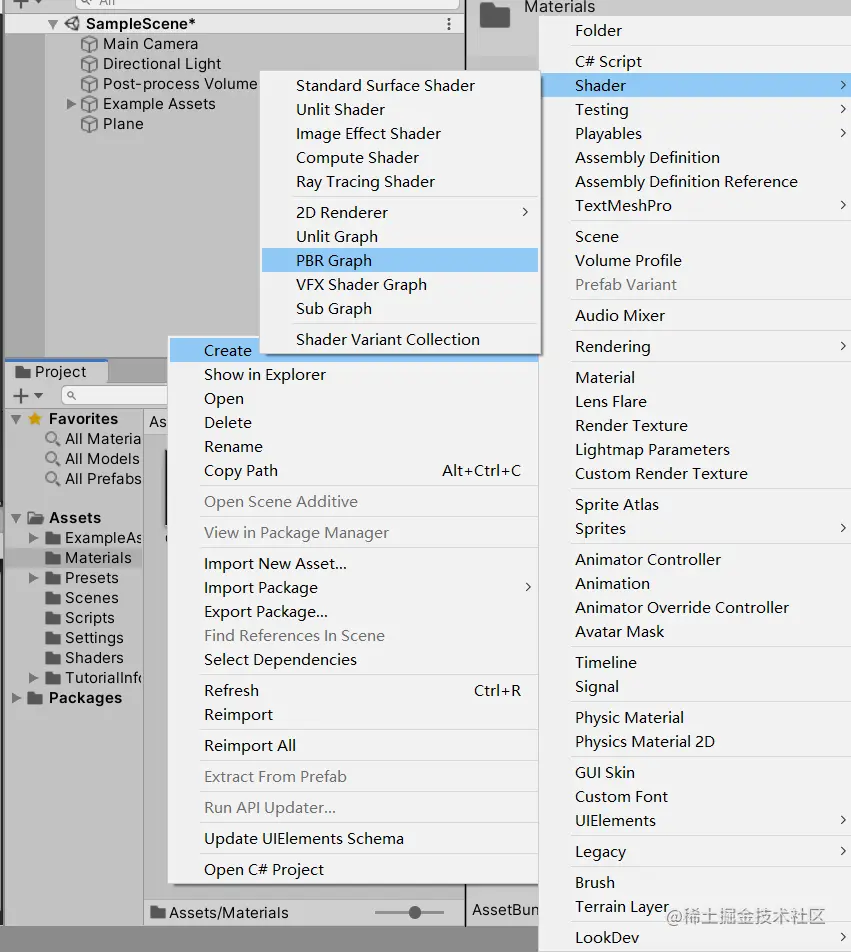Click the SampleScene Unity scene icon

click(x=72, y=24)
